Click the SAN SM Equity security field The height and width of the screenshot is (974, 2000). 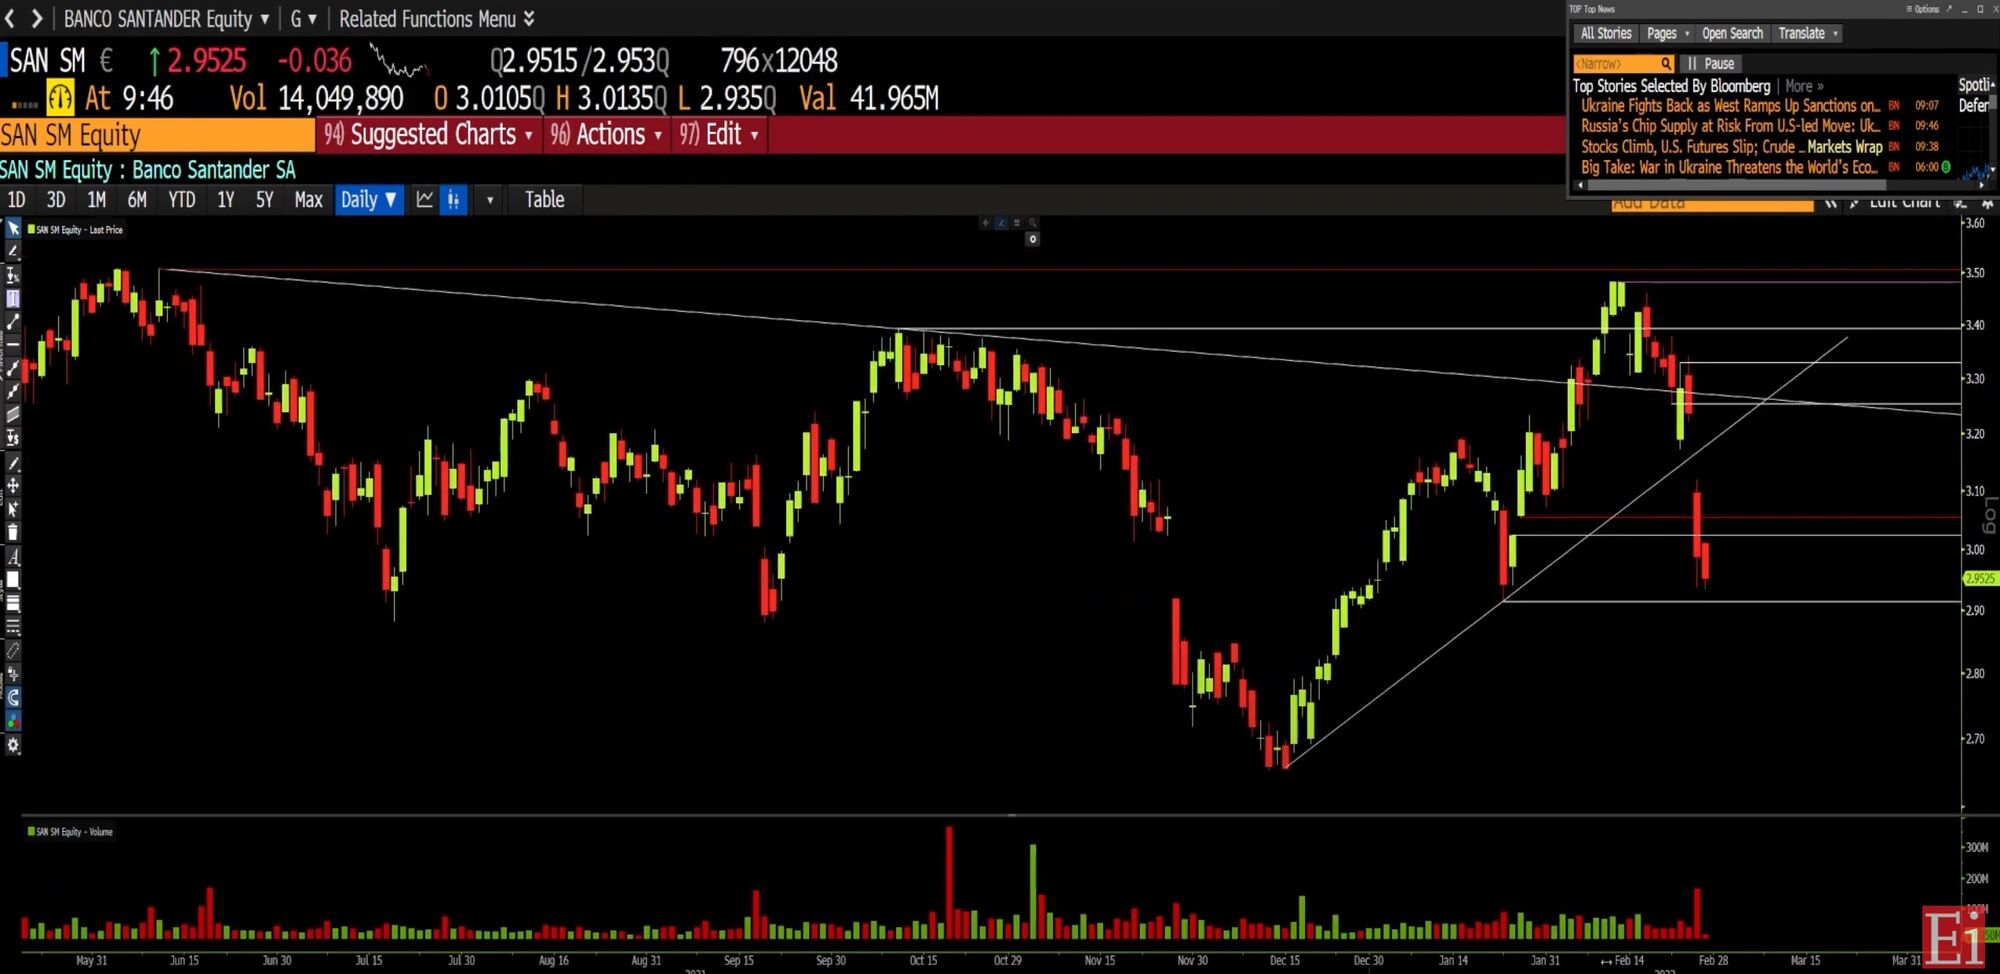point(157,135)
